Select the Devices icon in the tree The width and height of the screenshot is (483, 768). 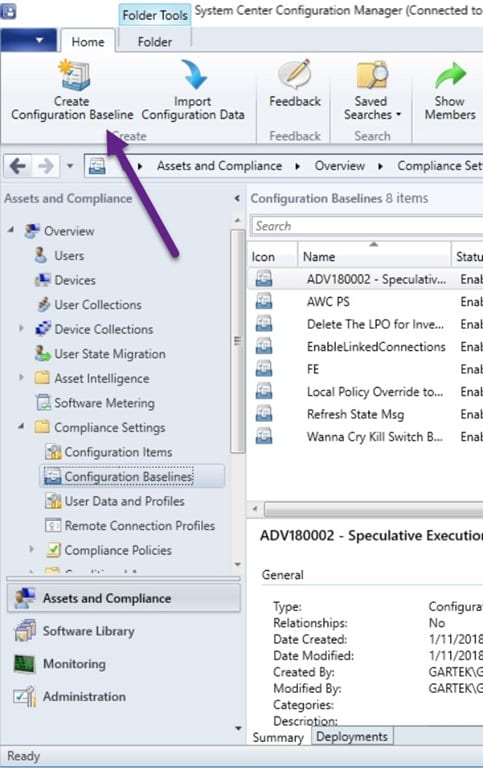click(43, 280)
